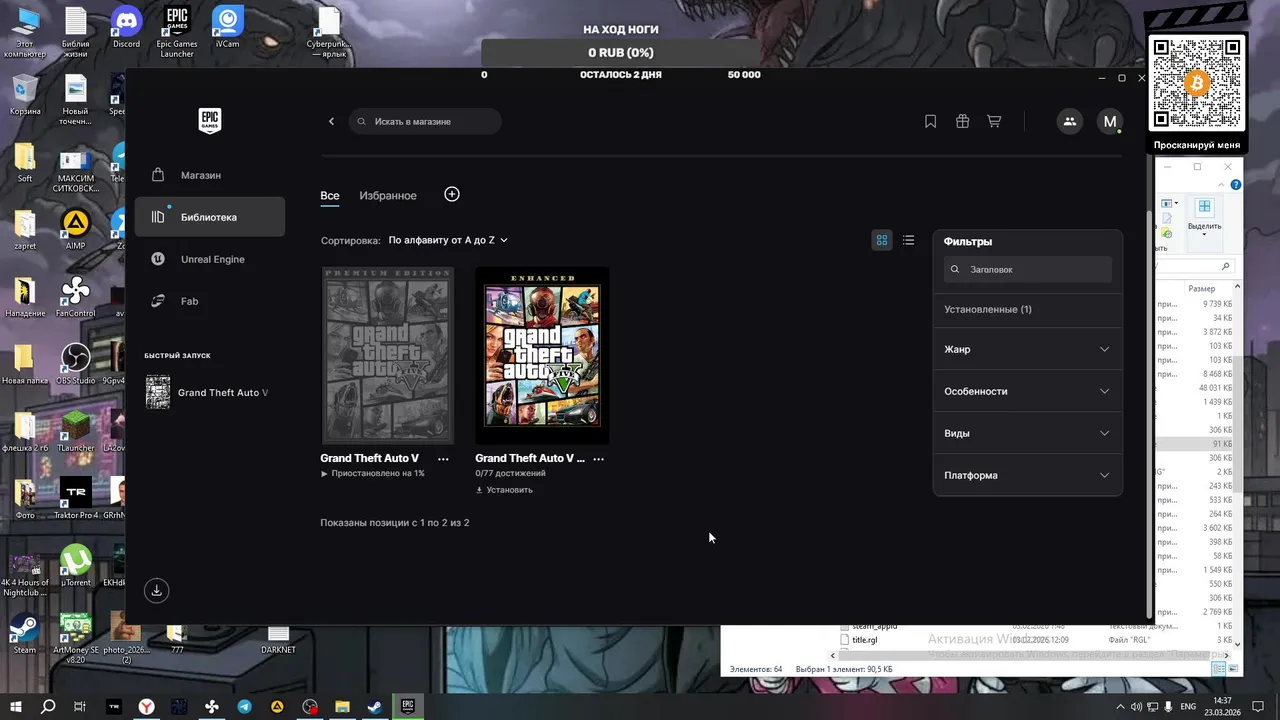
Task: Select the title.rgl file in Explorer
Action: pos(864,640)
